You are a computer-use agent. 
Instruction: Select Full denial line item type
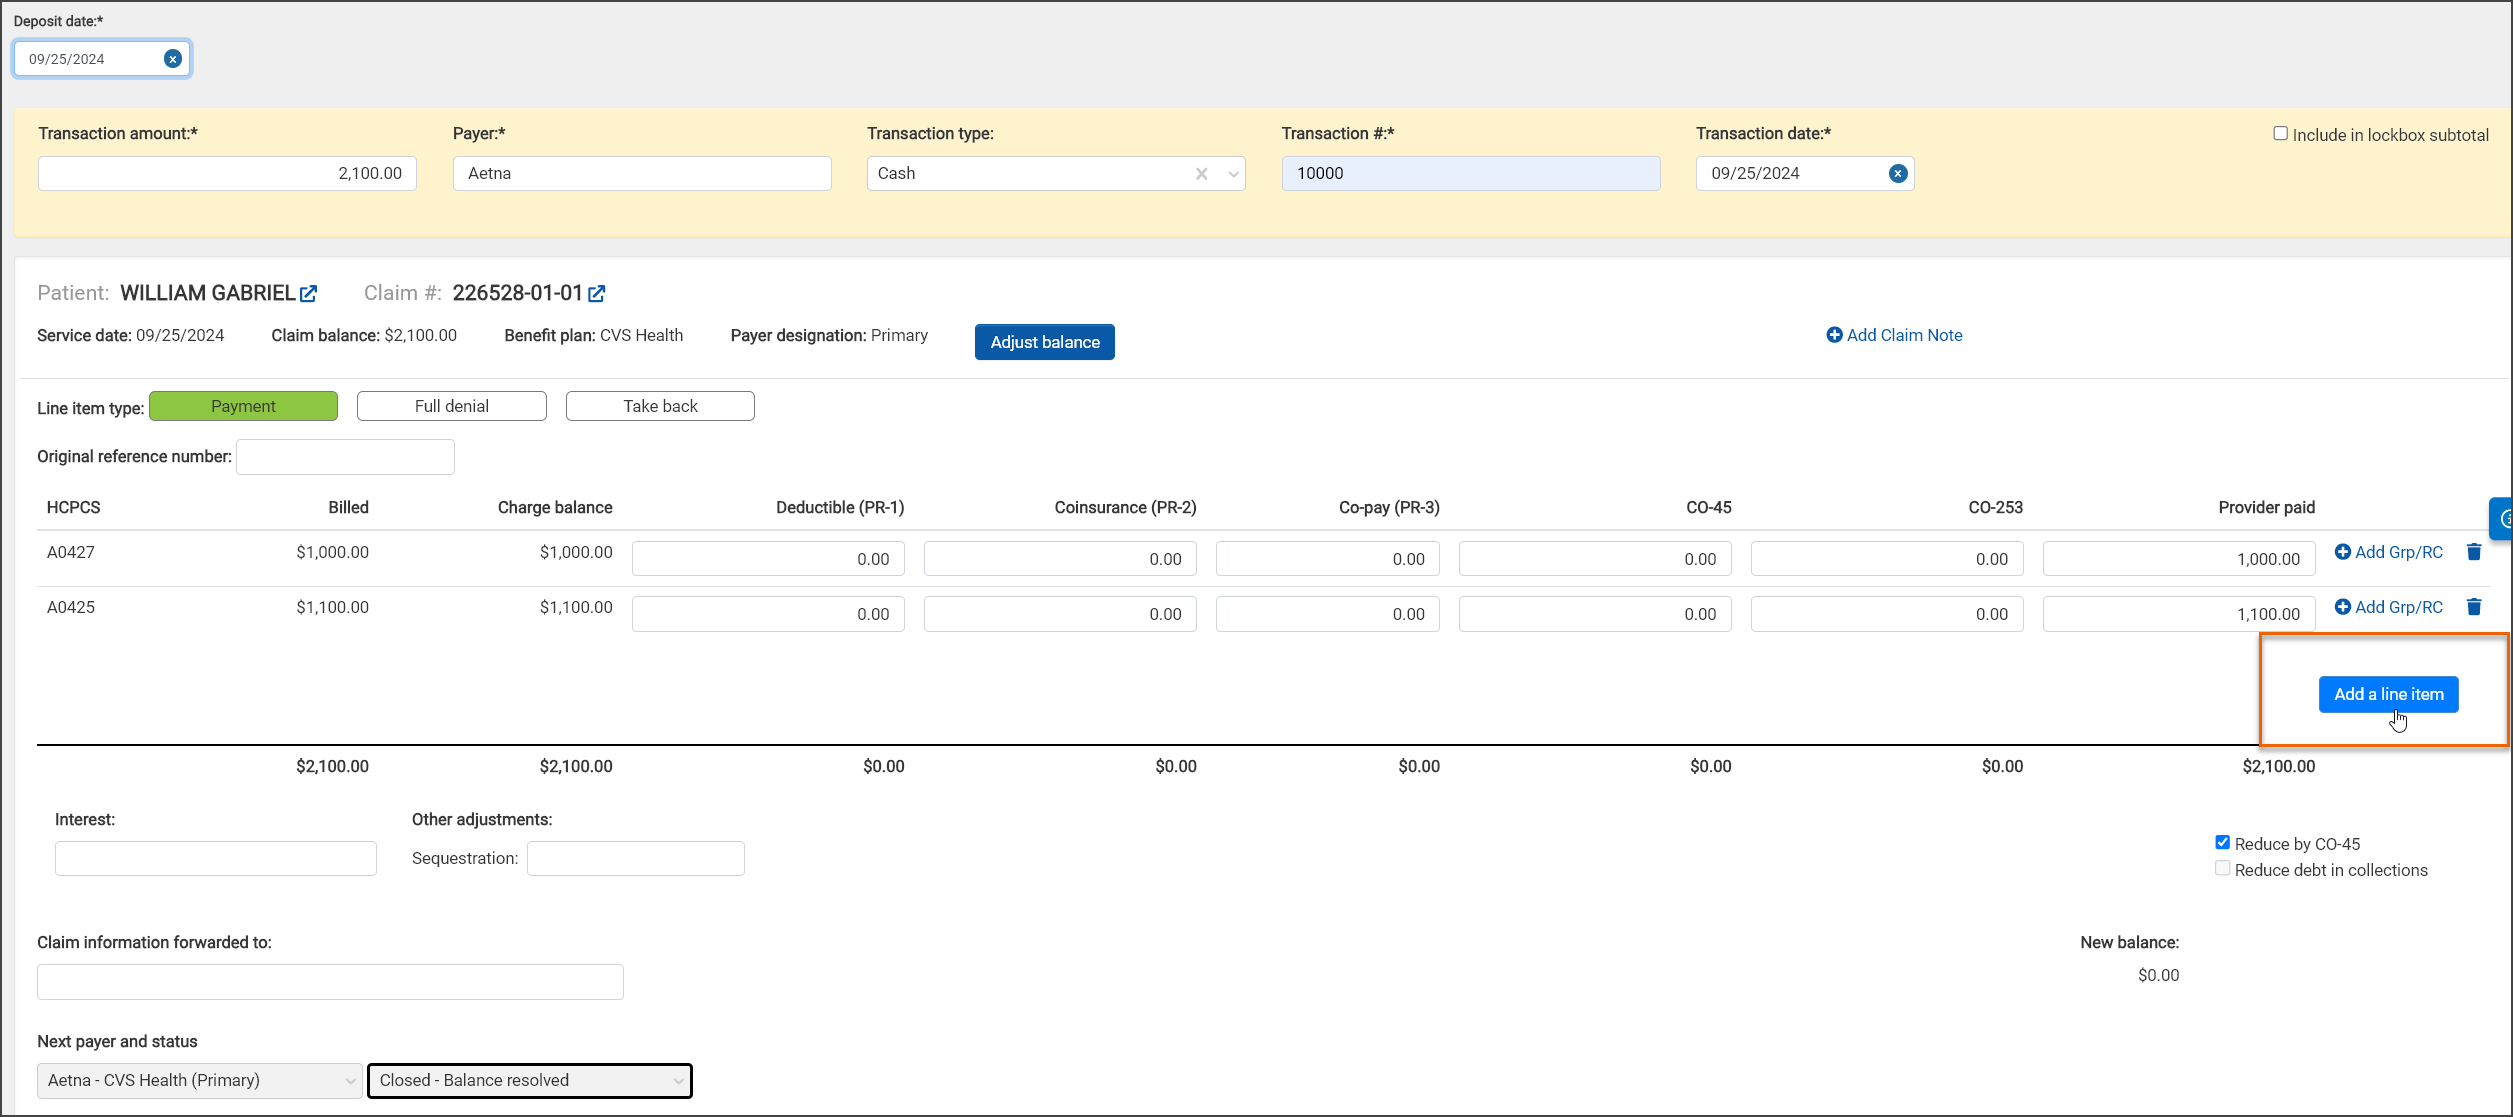click(451, 406)
